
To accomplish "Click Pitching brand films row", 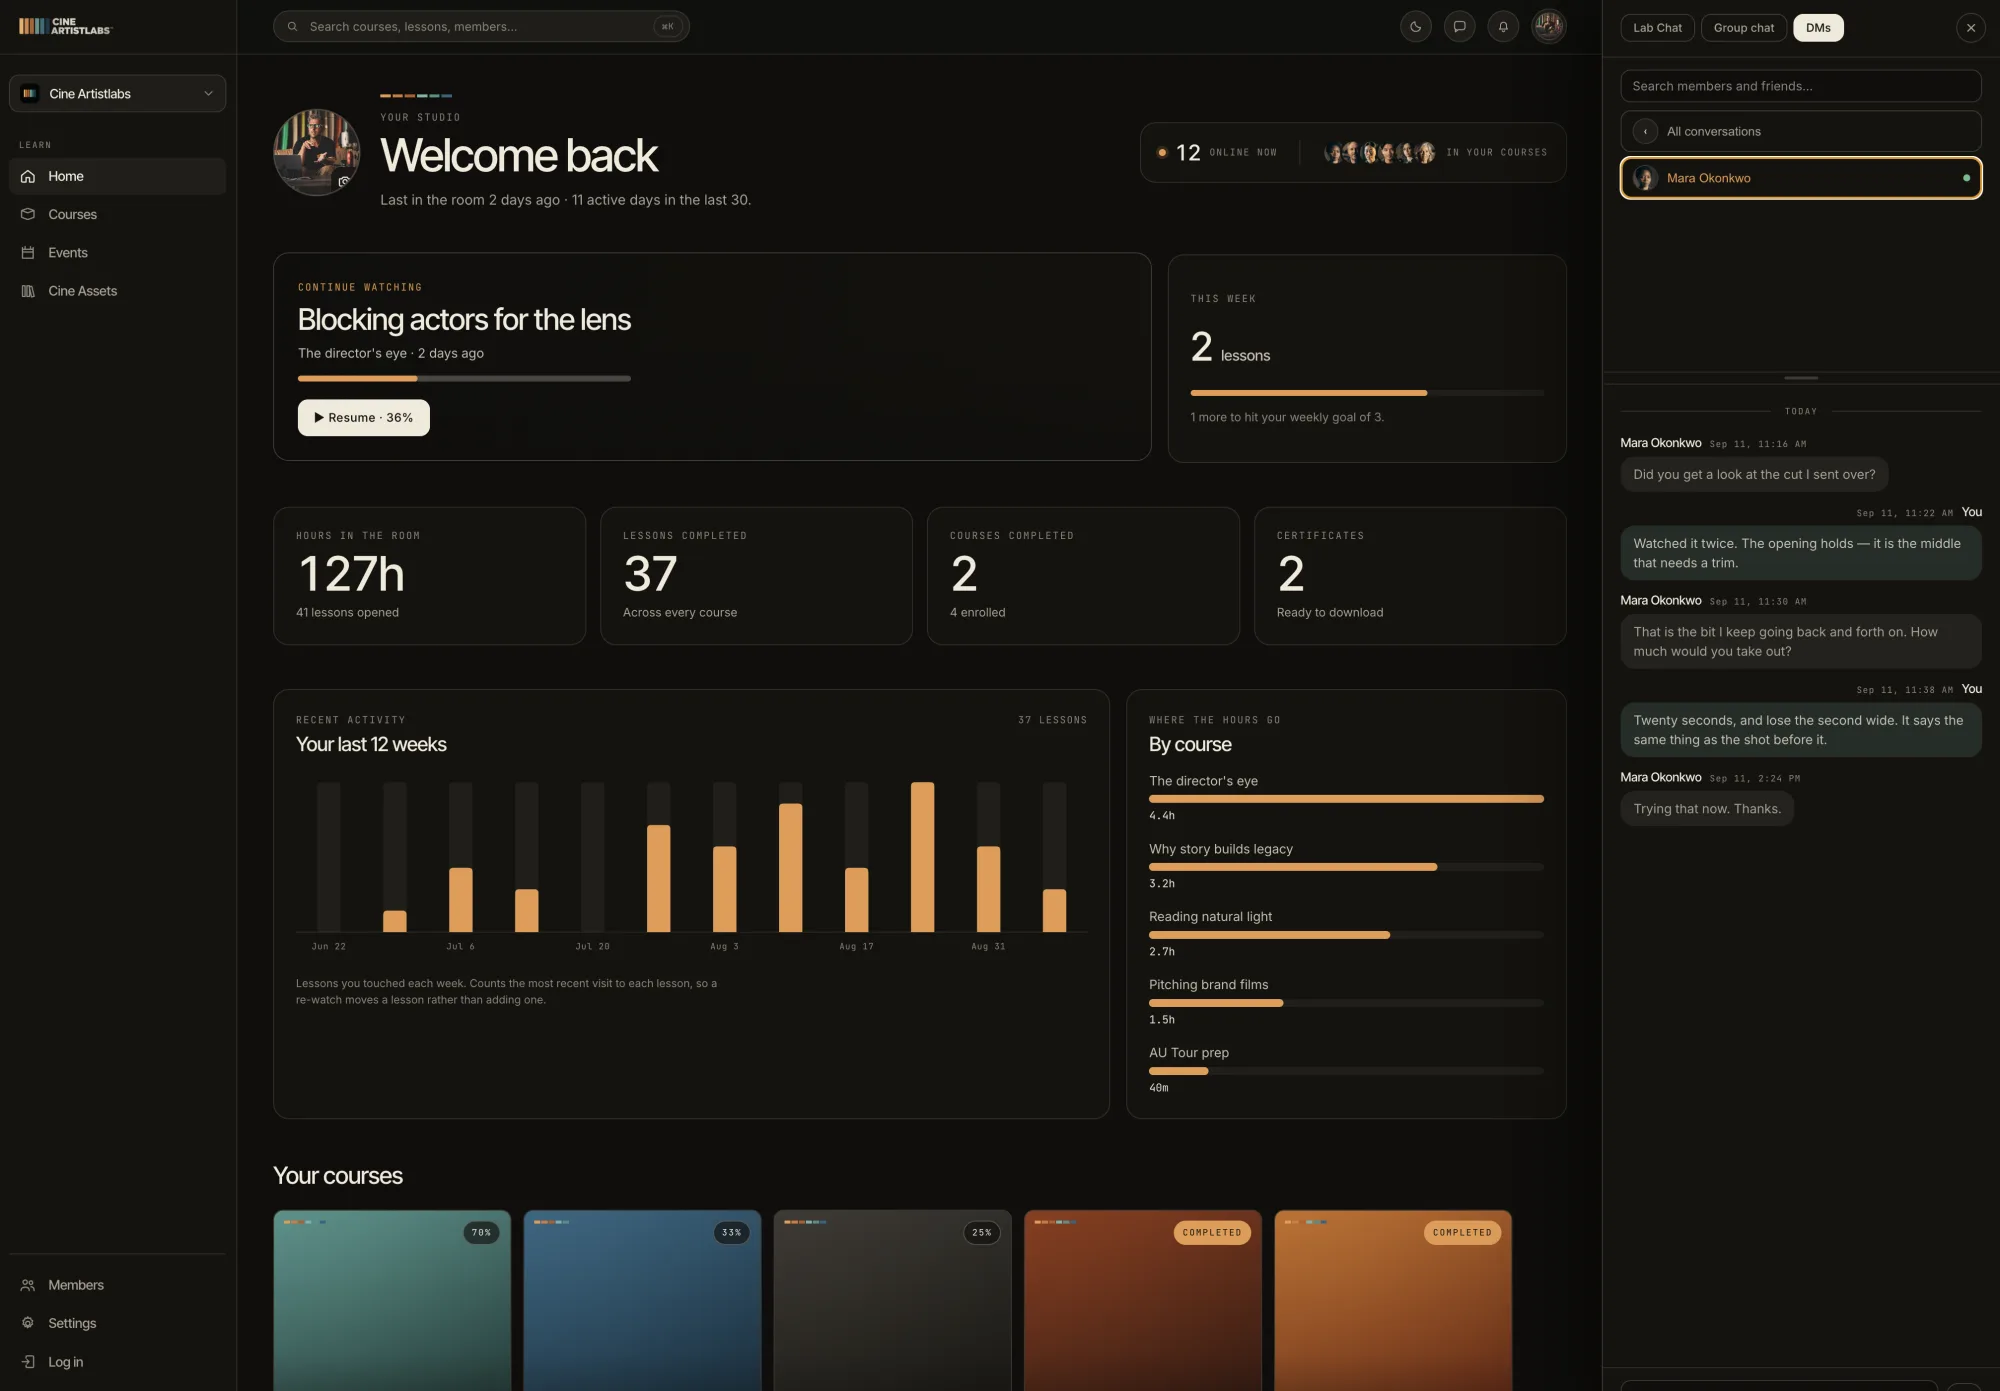I will click(1346, 1002).
